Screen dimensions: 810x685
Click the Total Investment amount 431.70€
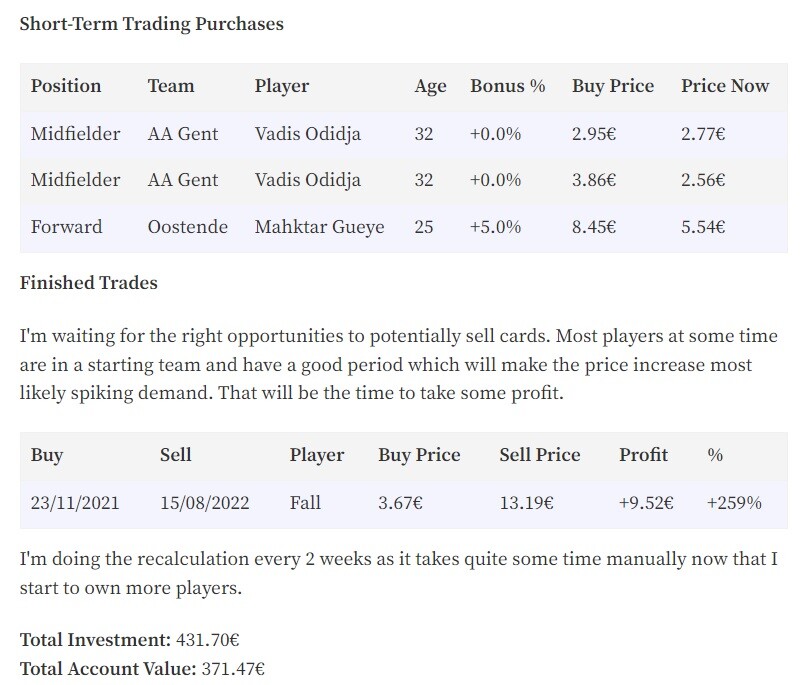(x=207, y=640)
